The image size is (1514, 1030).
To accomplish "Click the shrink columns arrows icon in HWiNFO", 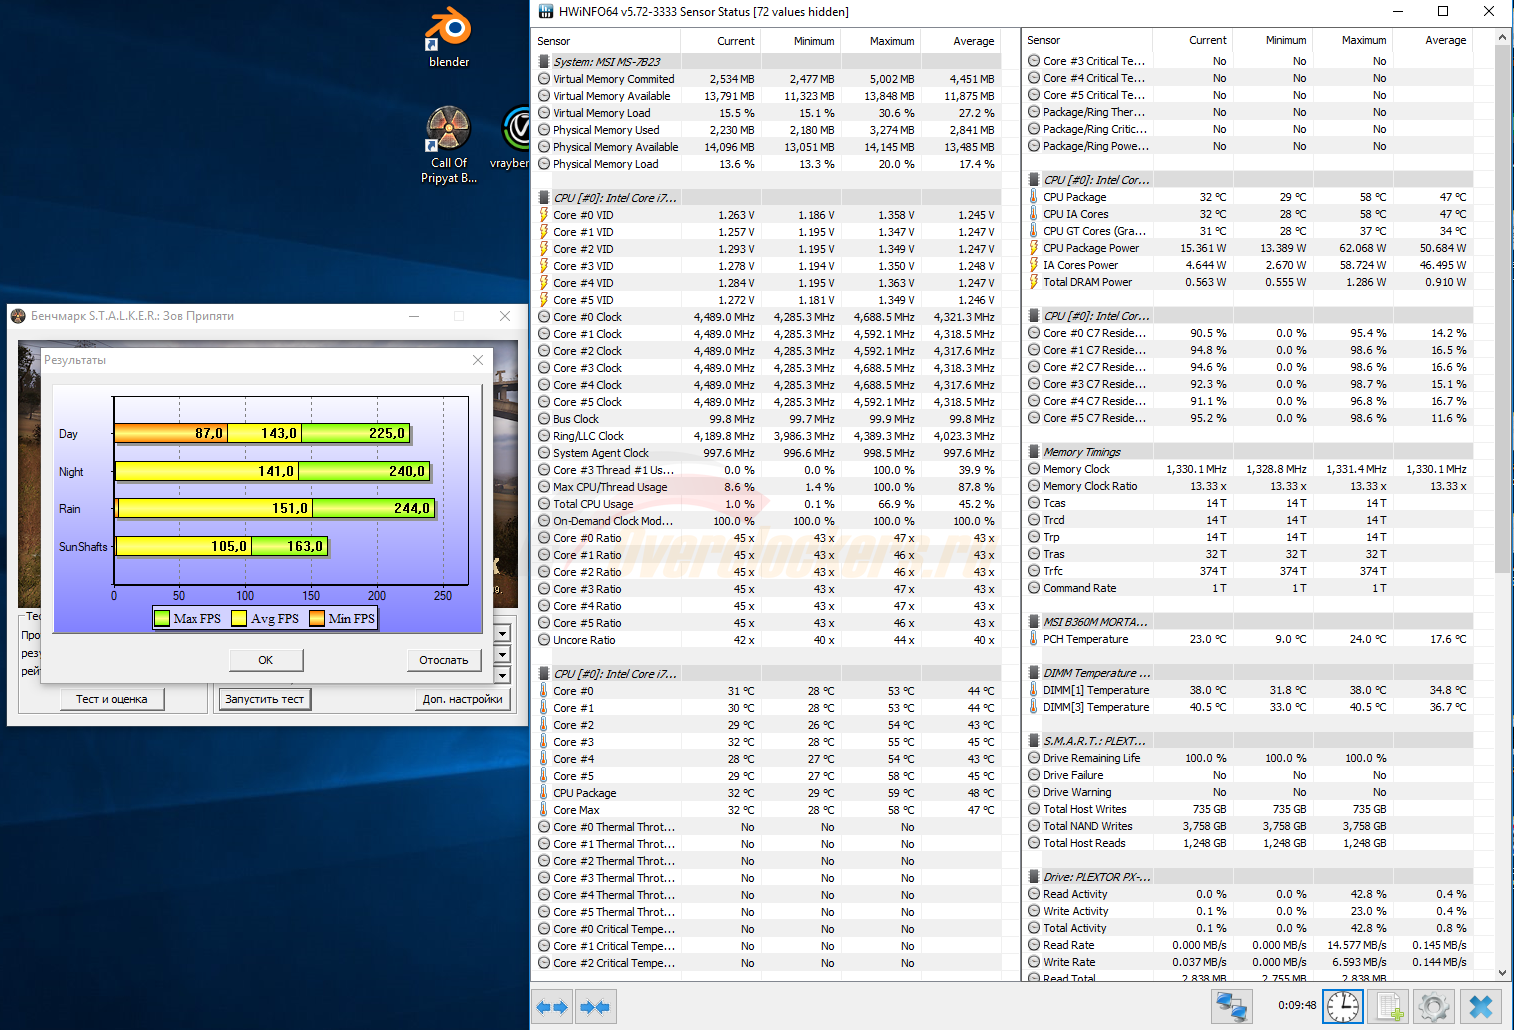I will [595, 1007].
